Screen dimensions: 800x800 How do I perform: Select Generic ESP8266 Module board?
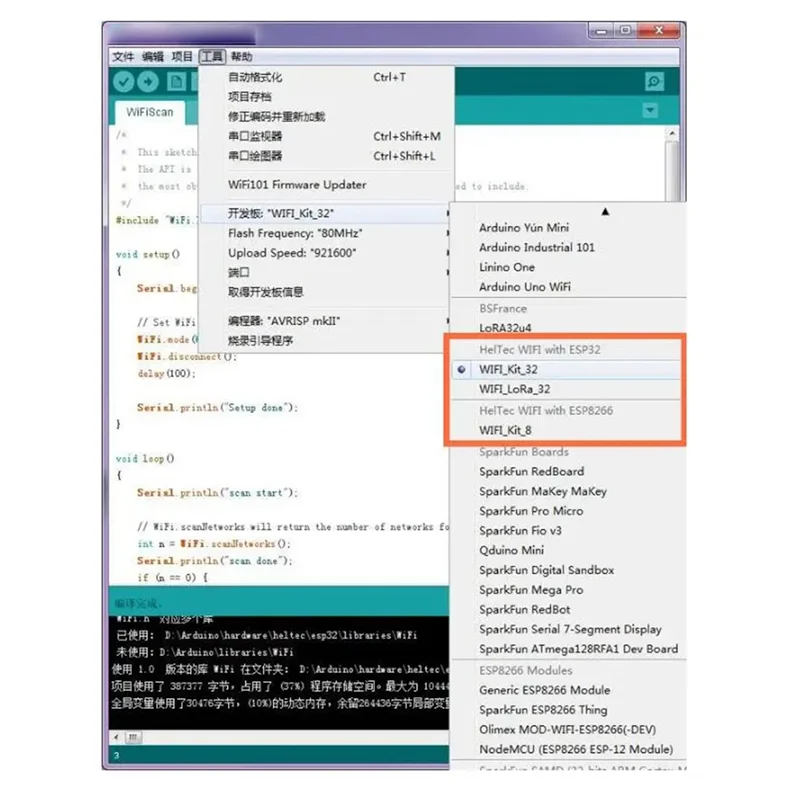[x=568, y=690]
